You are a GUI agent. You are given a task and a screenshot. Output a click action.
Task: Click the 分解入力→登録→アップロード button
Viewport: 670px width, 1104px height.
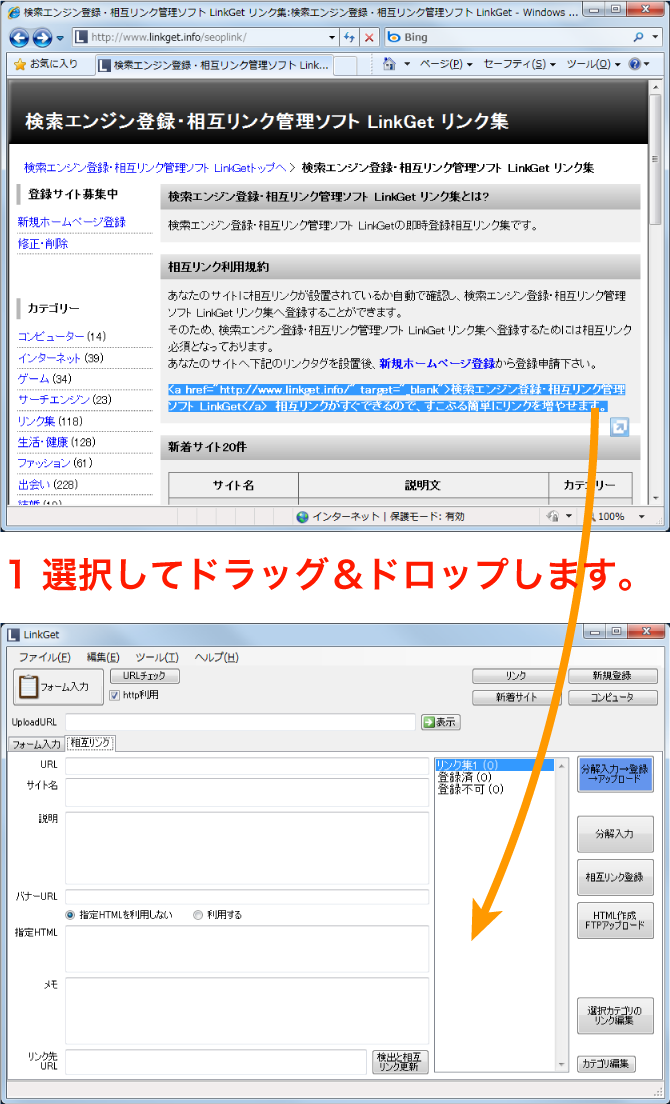[x=615, y=774]
